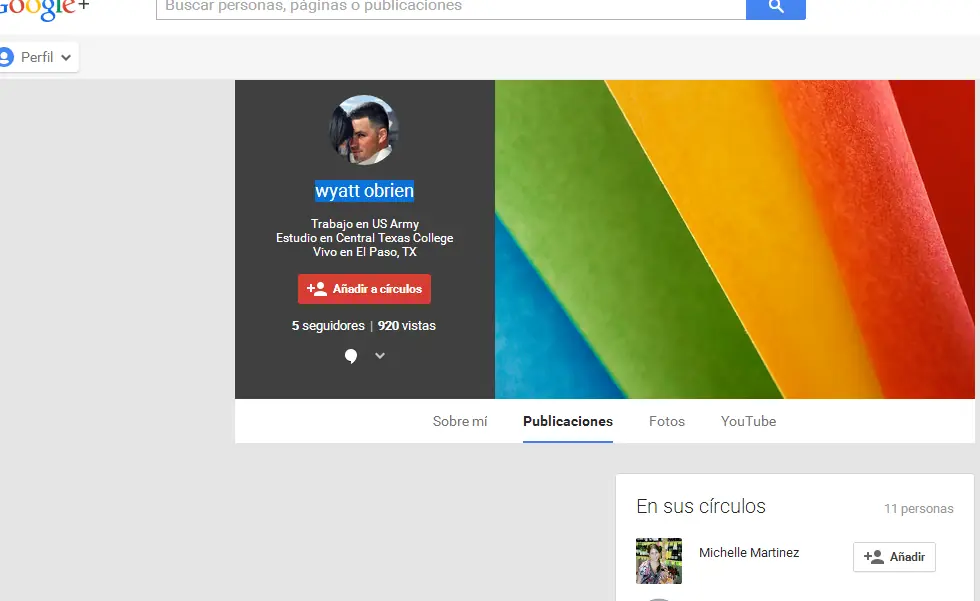Open wyatt obrien's profile photo
This screenshot has height=601, width=980.
(364, 130)
